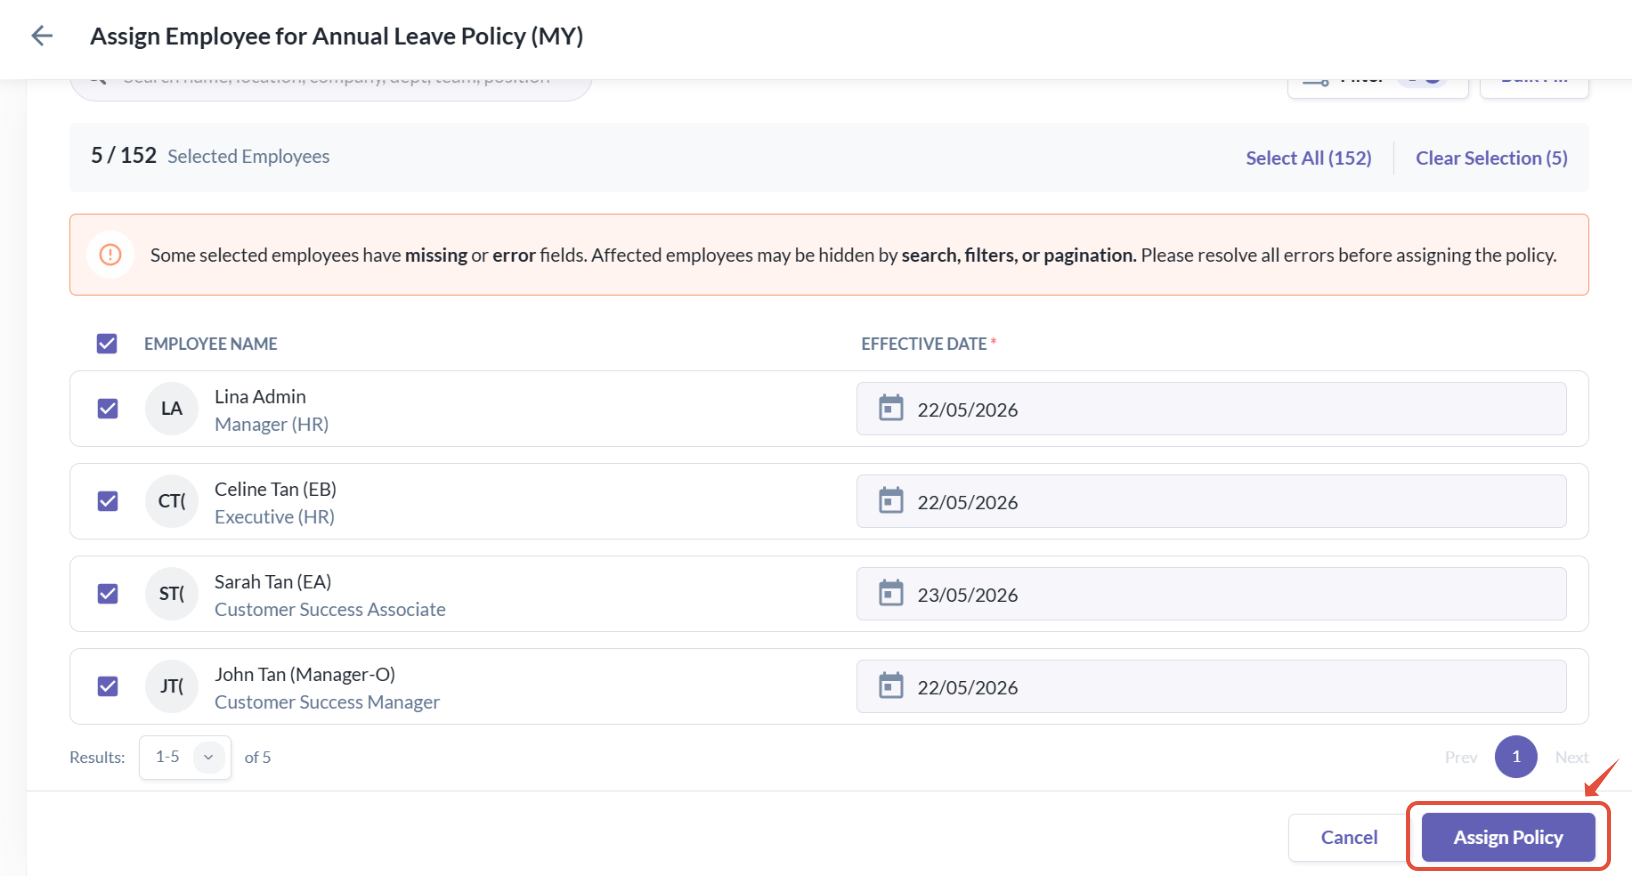Viewport: 1632px width, 876px height.
Task: Cancel the policy assignment
Action: pyautogui.click(x=1349, y=837)
